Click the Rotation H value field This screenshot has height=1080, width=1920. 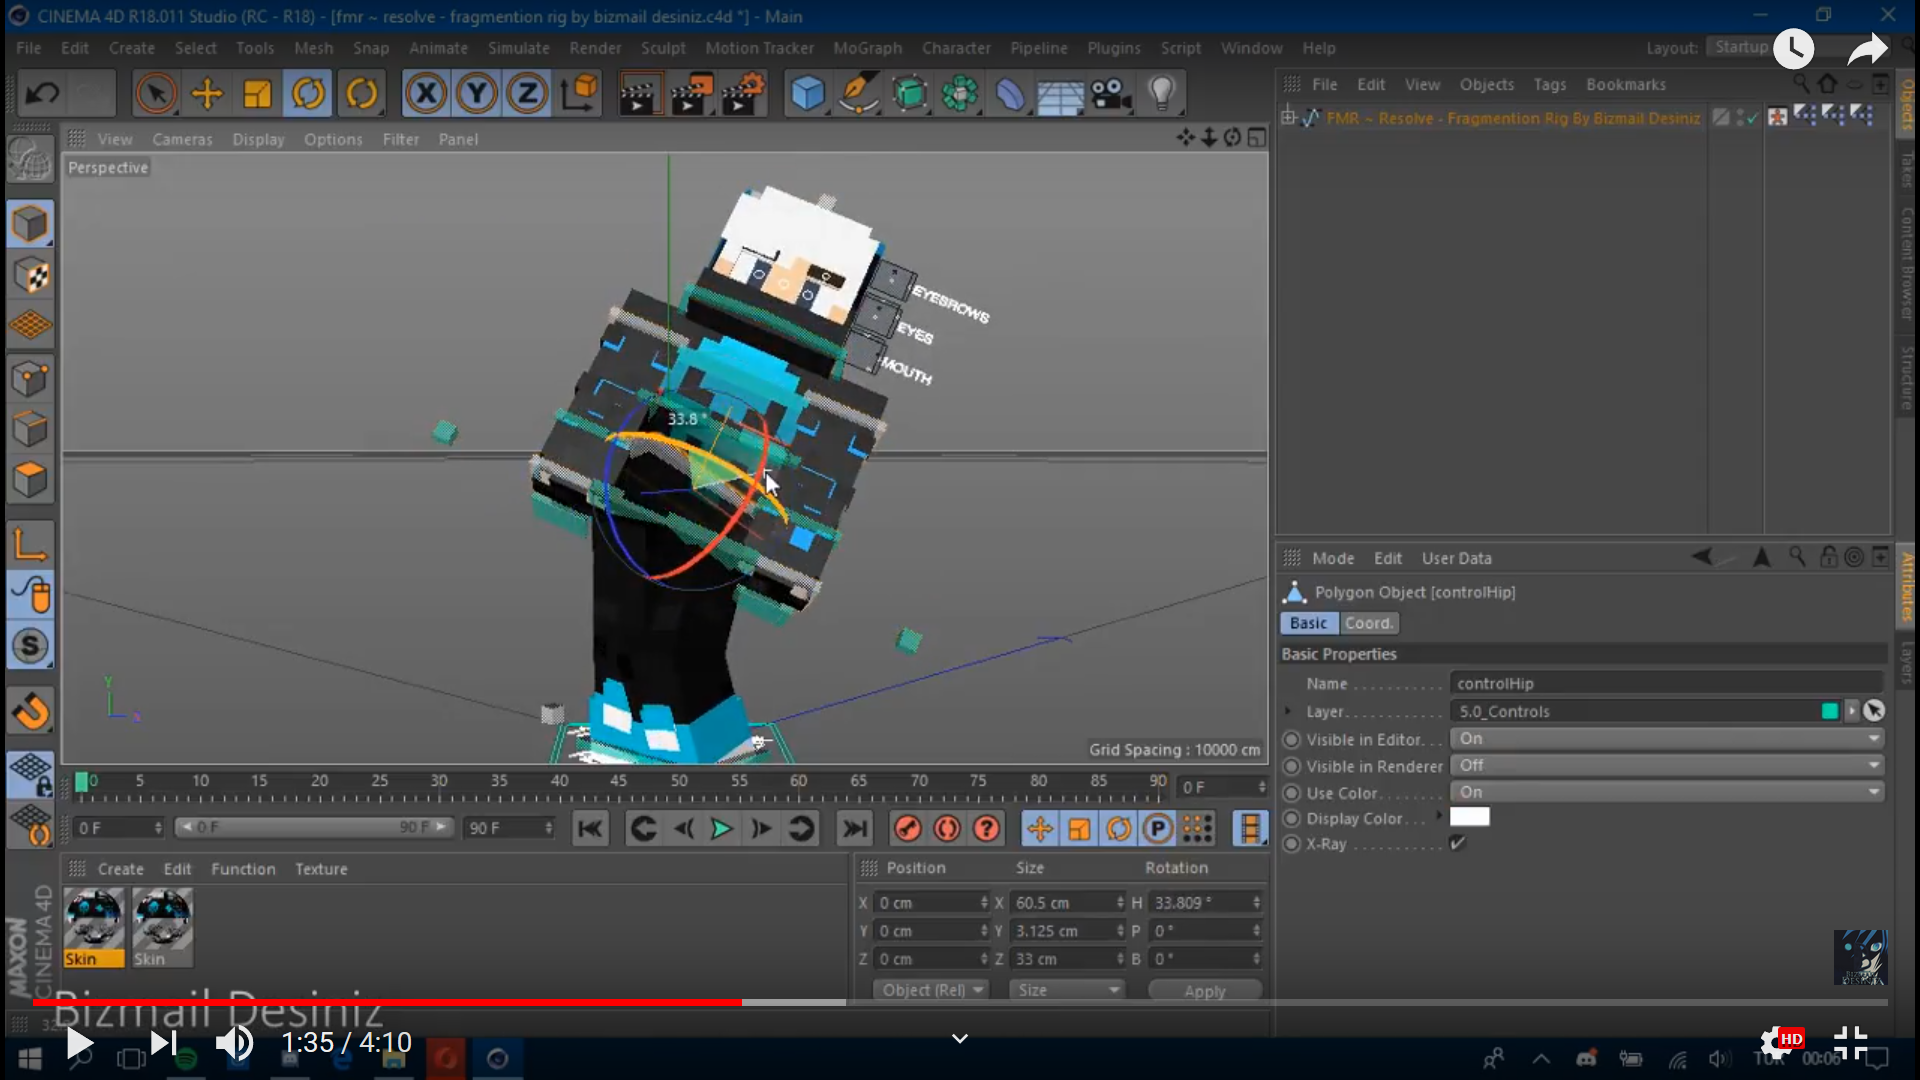1206,902
